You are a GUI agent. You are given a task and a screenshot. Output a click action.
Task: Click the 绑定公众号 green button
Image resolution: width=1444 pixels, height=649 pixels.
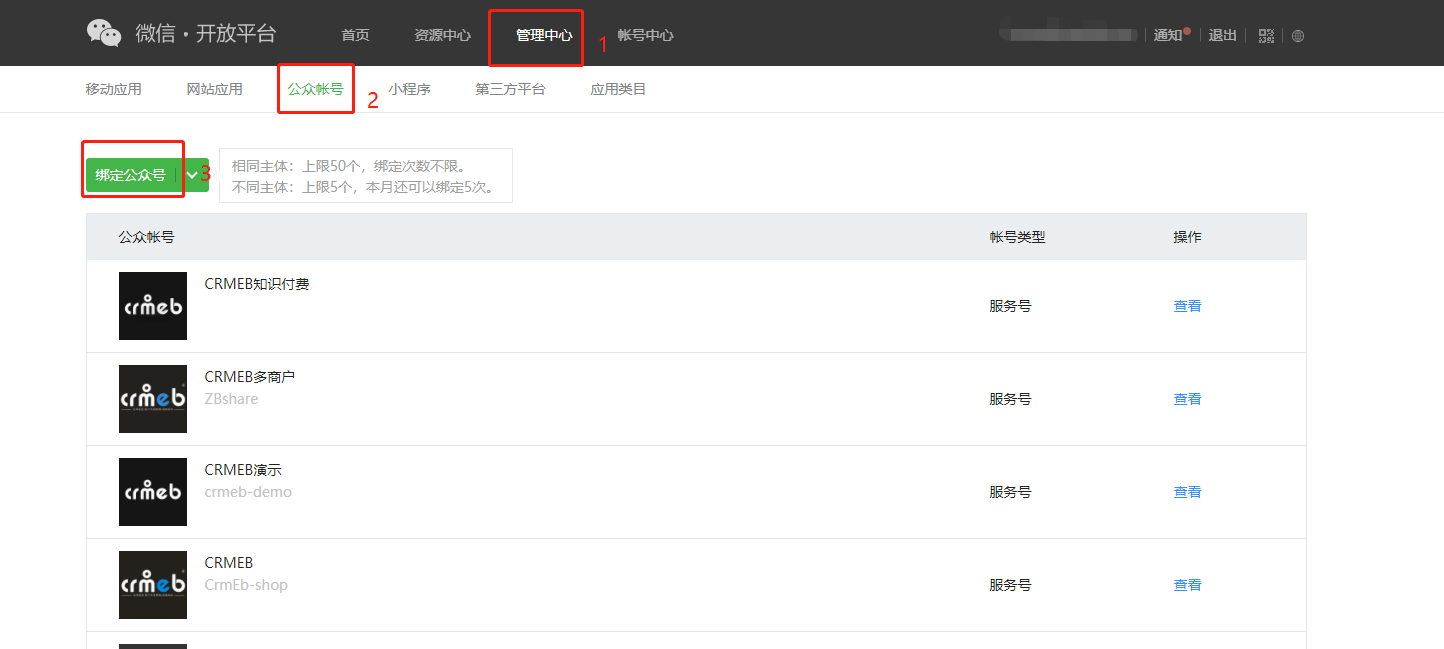[x=131, y=175]
